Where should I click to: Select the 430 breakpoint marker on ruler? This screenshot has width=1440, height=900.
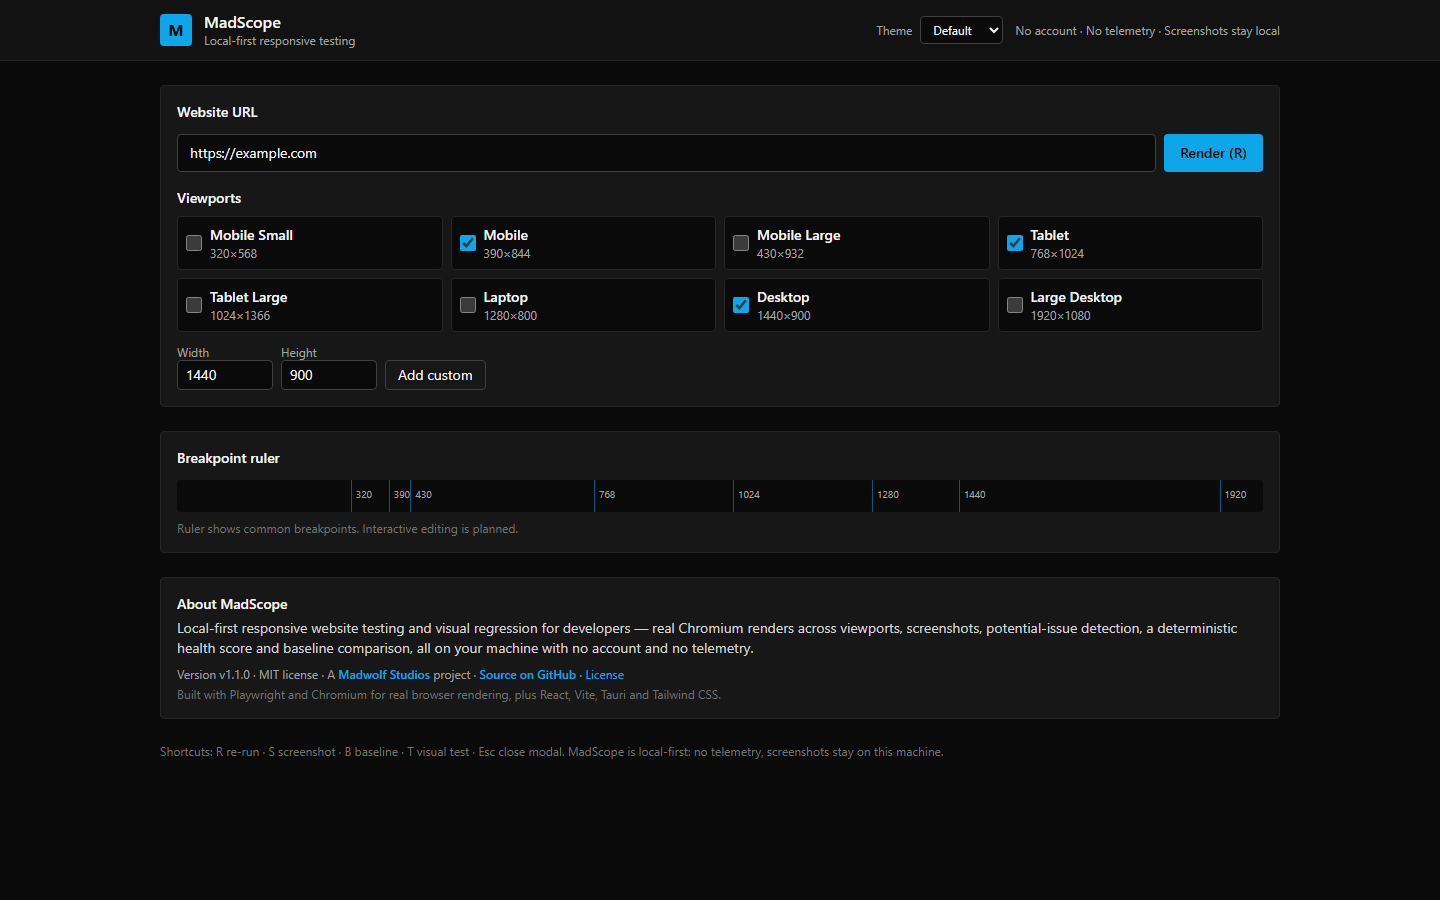point(423,495)
